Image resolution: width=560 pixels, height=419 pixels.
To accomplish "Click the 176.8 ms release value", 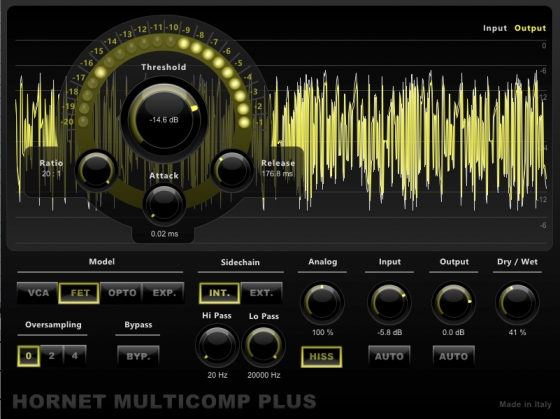I will pyautogui.click(x=278, y=174).
